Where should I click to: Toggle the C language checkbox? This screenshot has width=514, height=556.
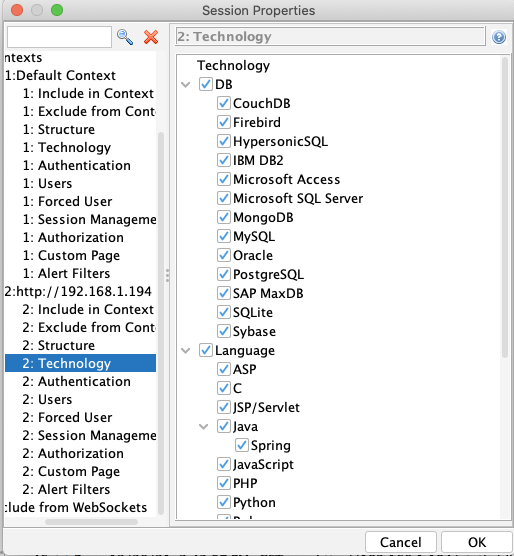[x=224, y=388]
